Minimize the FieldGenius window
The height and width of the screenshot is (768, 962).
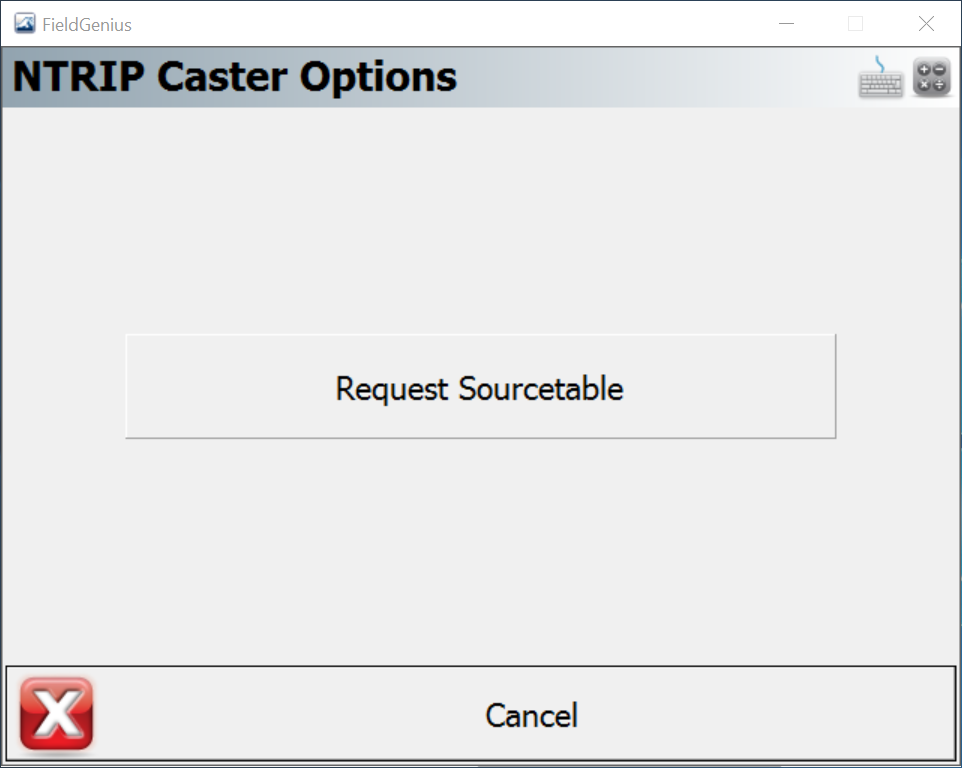(787, 24)
